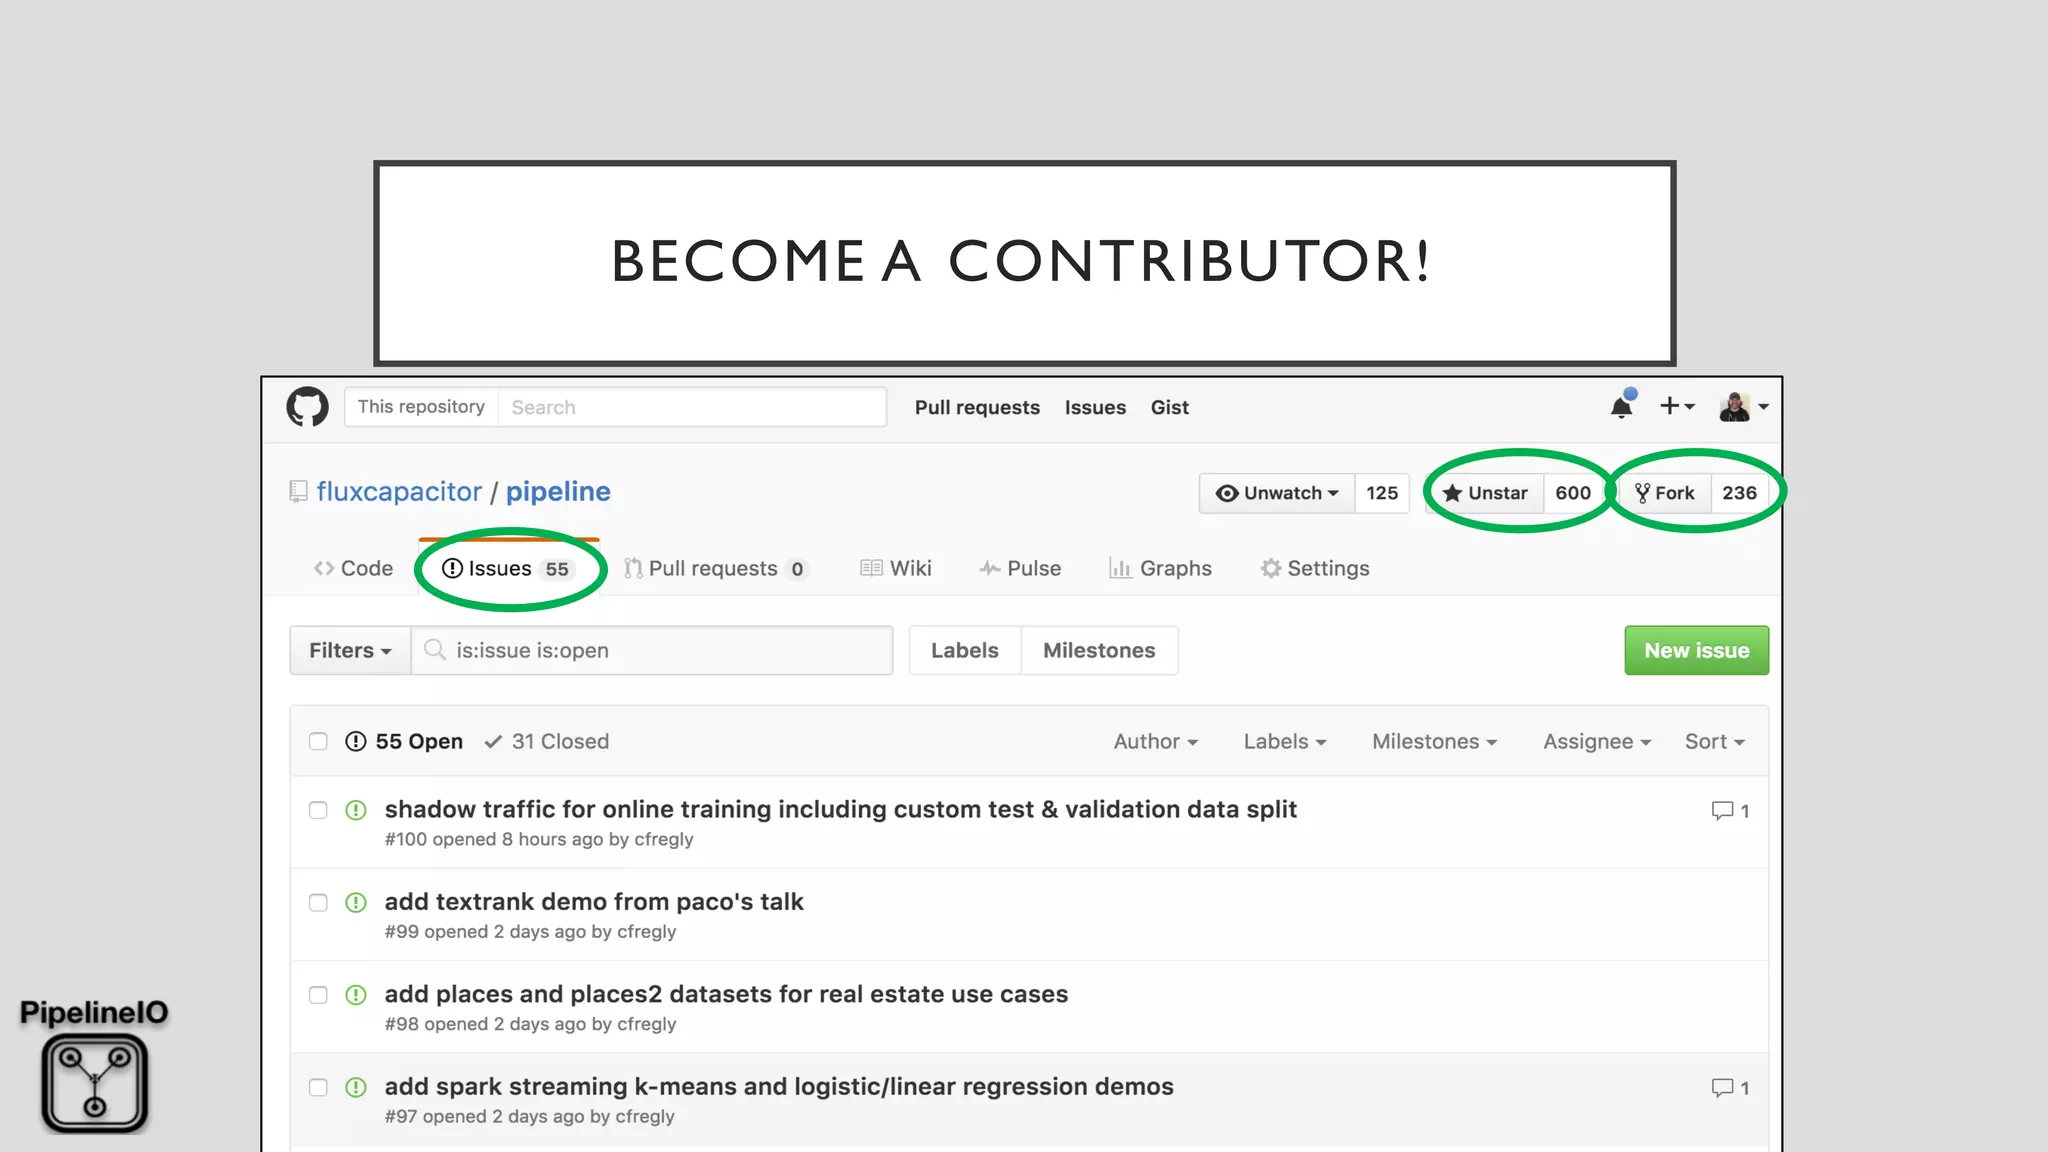The image size is (2048, 1152).
Task: Open the Labels filter dropdown in list header
Action: [x=1285, y=741]
